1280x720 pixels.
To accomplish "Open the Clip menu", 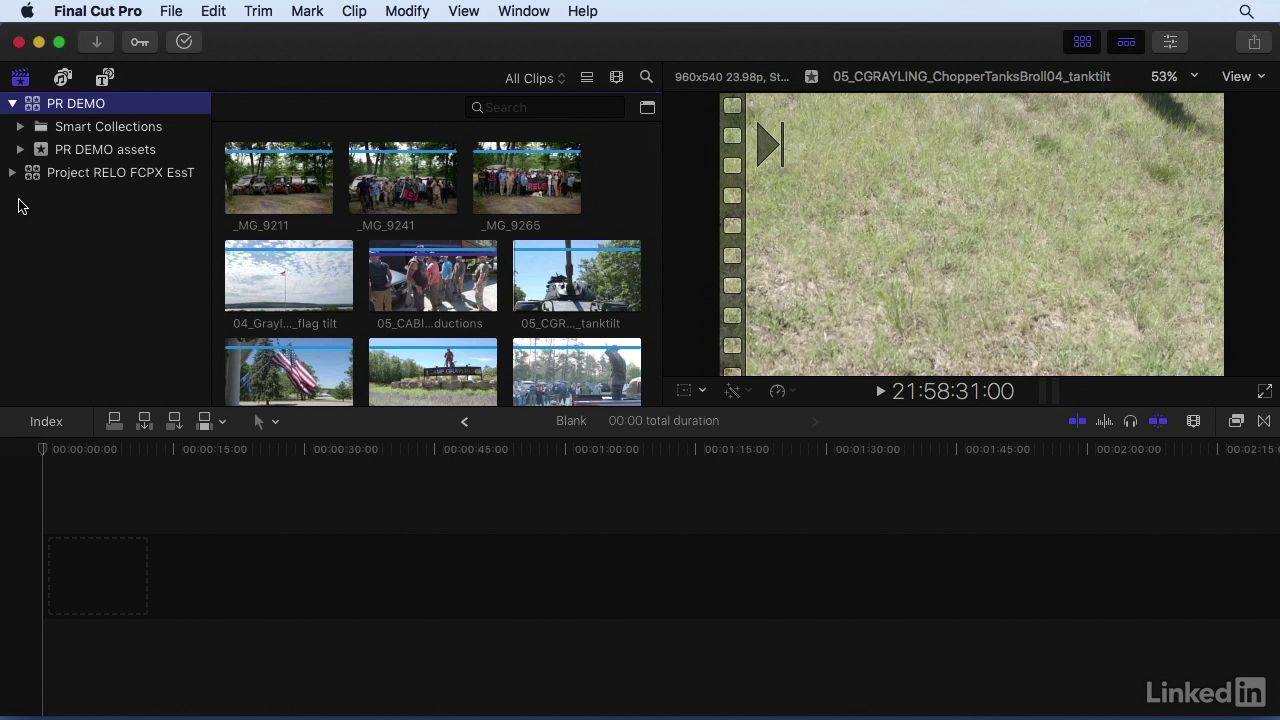I will tap(354, 11).
